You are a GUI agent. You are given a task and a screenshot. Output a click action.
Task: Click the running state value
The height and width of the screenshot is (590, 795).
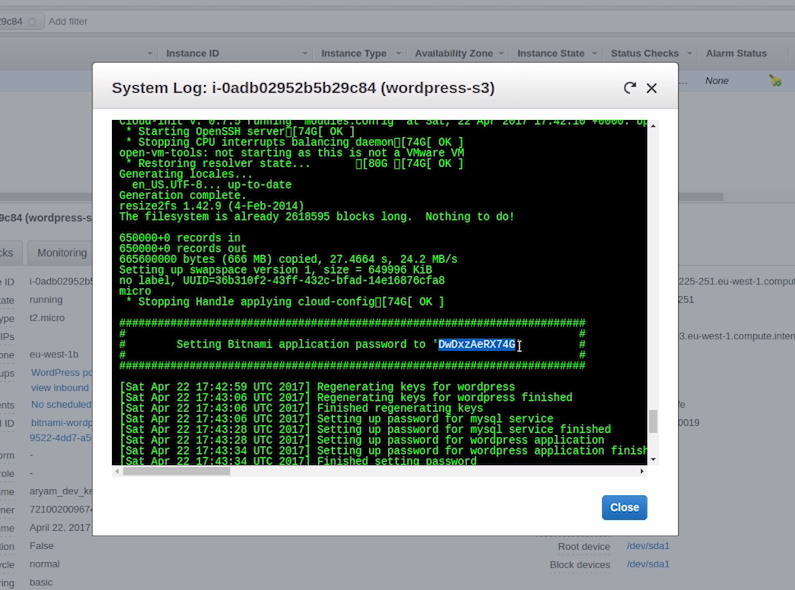(46, 300)
